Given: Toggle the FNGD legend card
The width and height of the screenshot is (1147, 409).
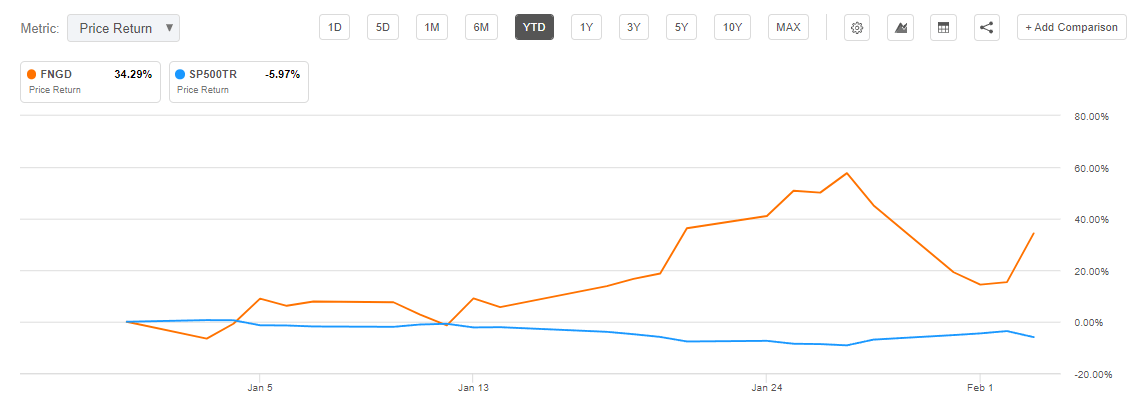Looking at the screenshot, I should coord(91,81).
